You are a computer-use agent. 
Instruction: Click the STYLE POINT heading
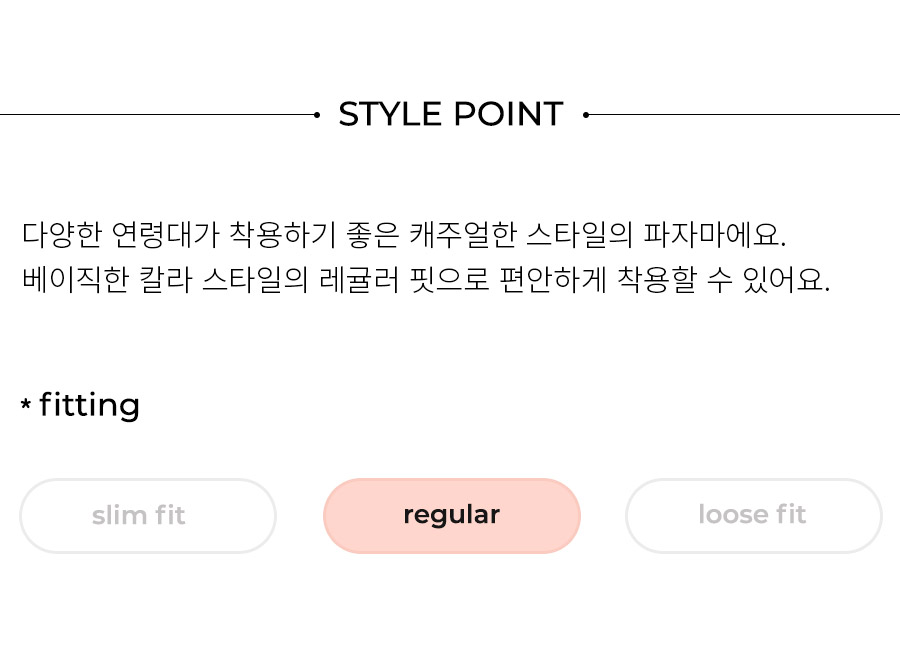pos(451,114)
